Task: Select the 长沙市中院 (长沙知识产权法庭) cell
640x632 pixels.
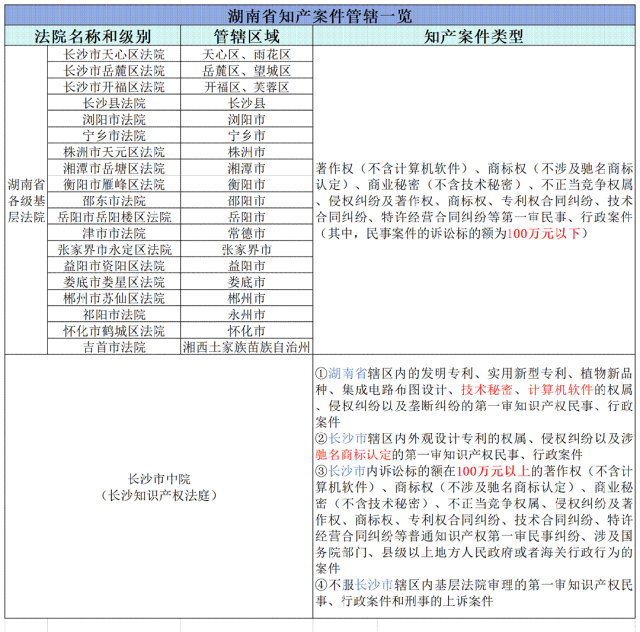Action: point(158,486)
